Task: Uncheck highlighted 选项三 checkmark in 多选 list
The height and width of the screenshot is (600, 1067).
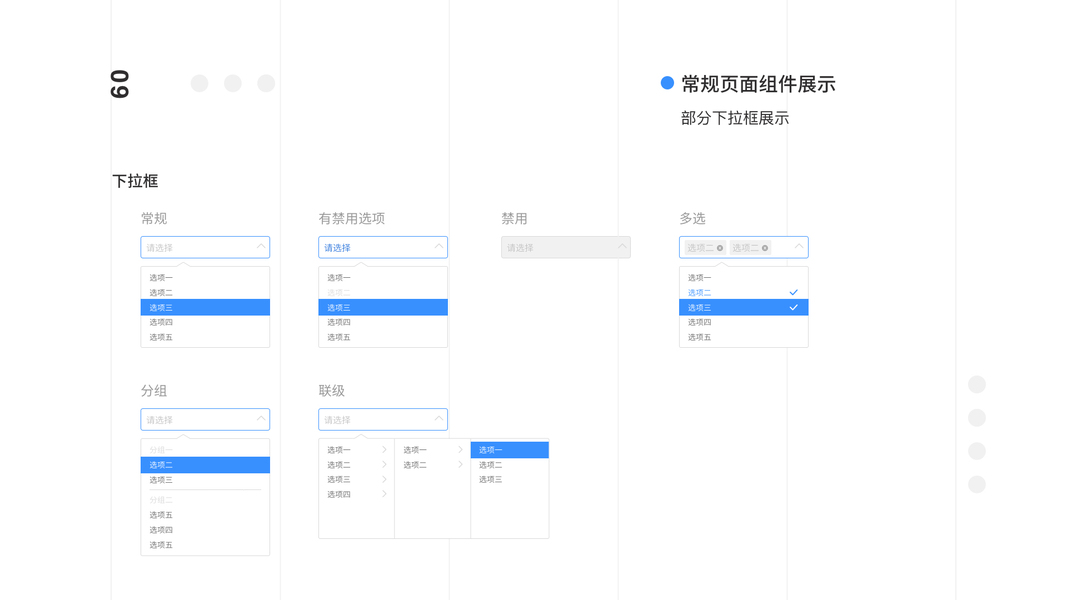Action: tap(794, 308)
